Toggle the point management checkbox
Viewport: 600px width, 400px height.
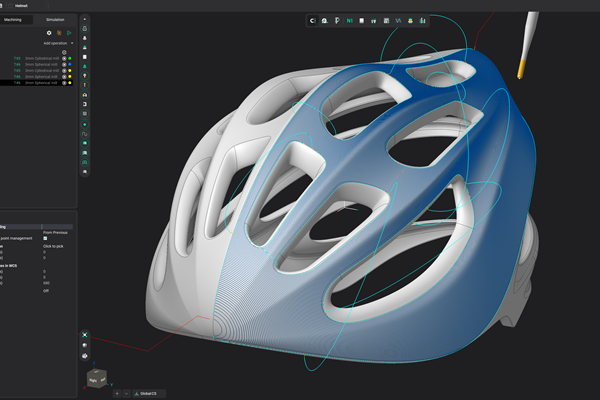(x=45, y=238)
